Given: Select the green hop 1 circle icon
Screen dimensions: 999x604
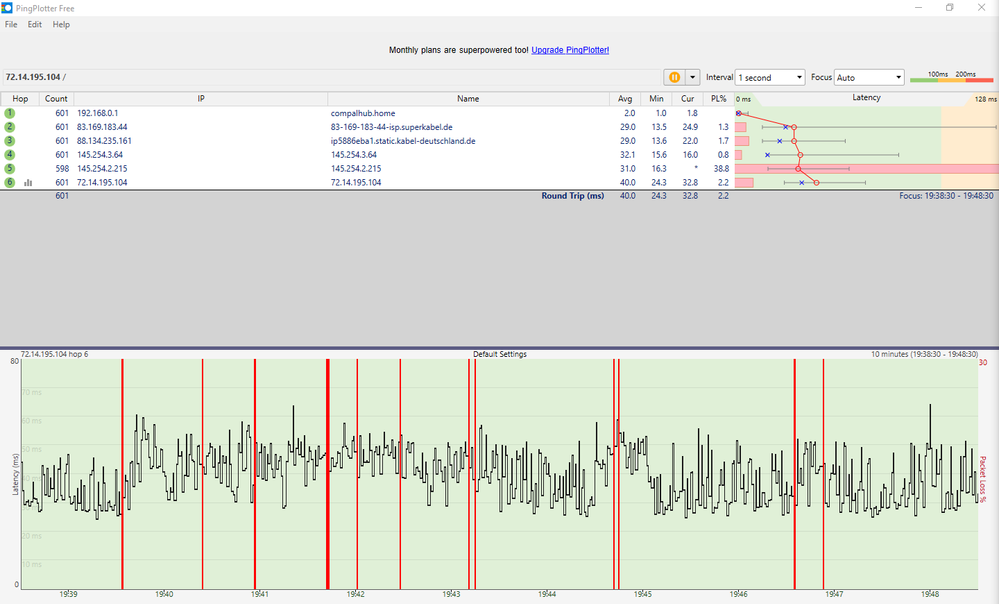Looking at the screenshot, I should (x=10, y=113).
